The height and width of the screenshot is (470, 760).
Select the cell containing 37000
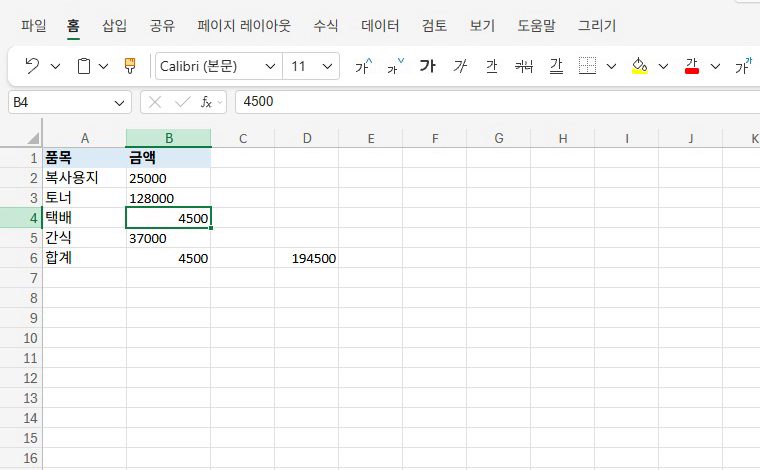click(169, 238)
